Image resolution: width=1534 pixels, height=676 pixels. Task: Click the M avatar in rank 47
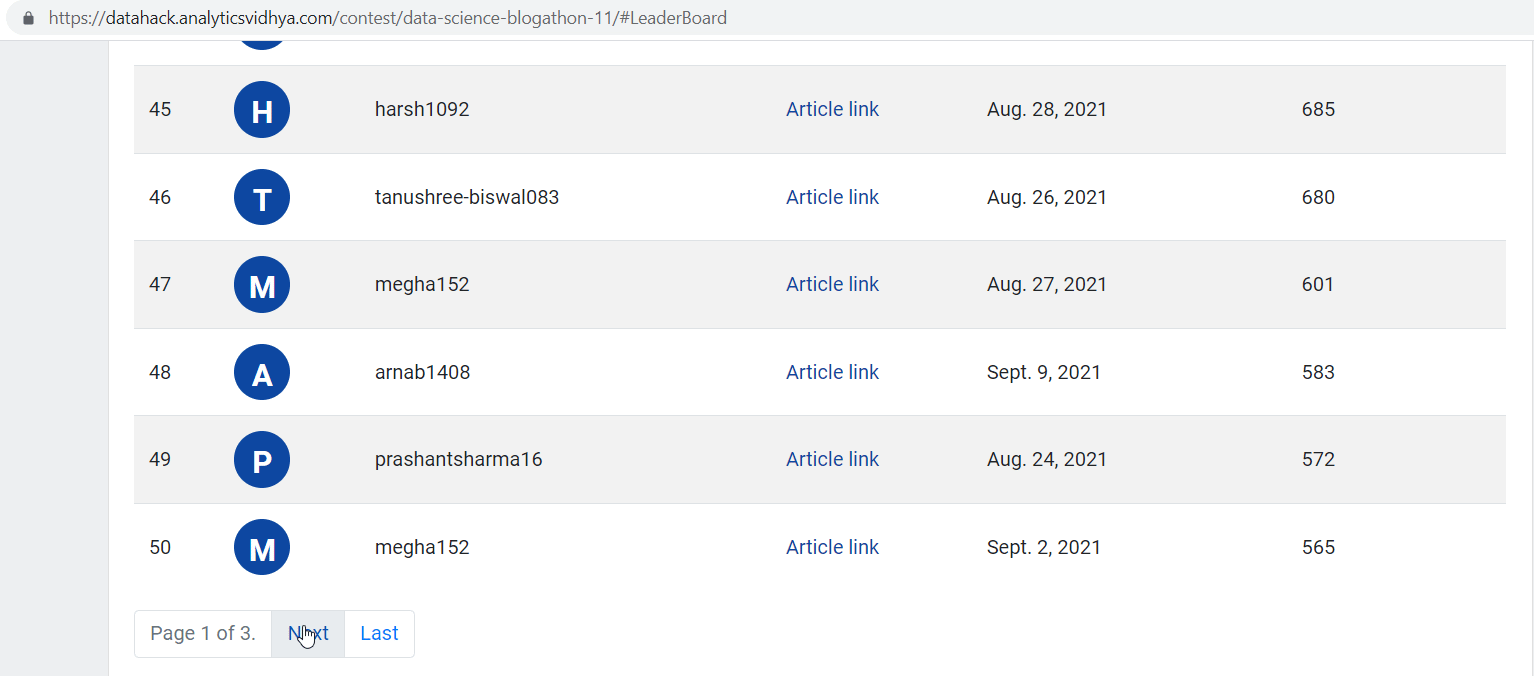(262, 285)
